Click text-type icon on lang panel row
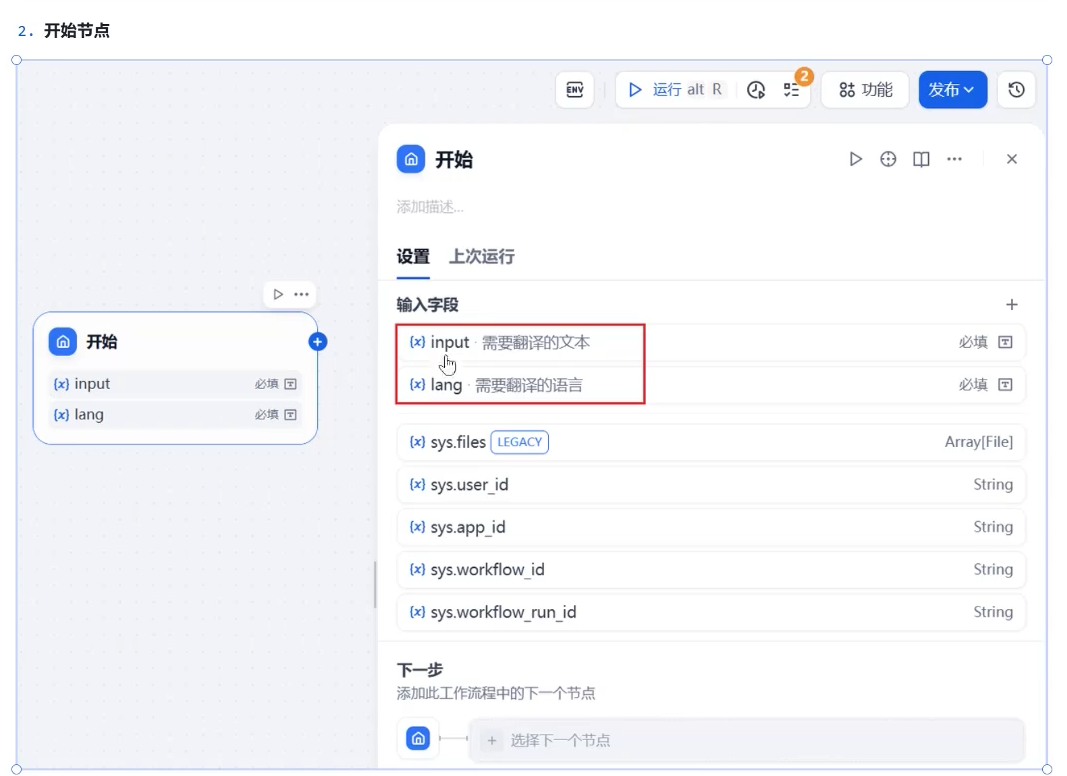This screenshot has width=1067, height=776. click(1005, 385)
